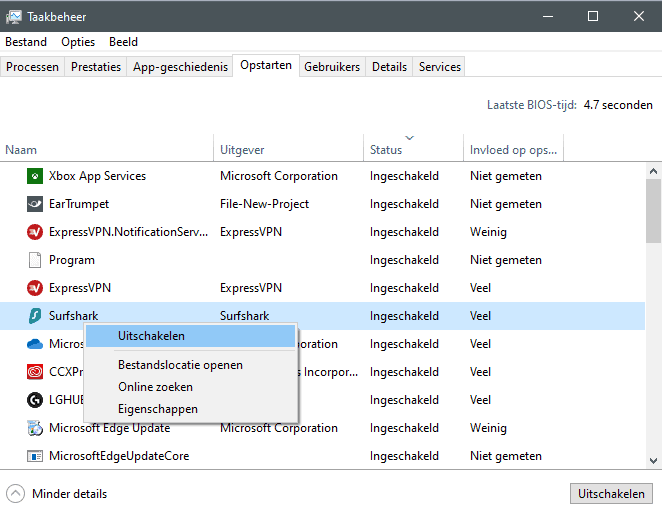Switch to the Details tab
The image size is (662, 517).
pos(389,67)
